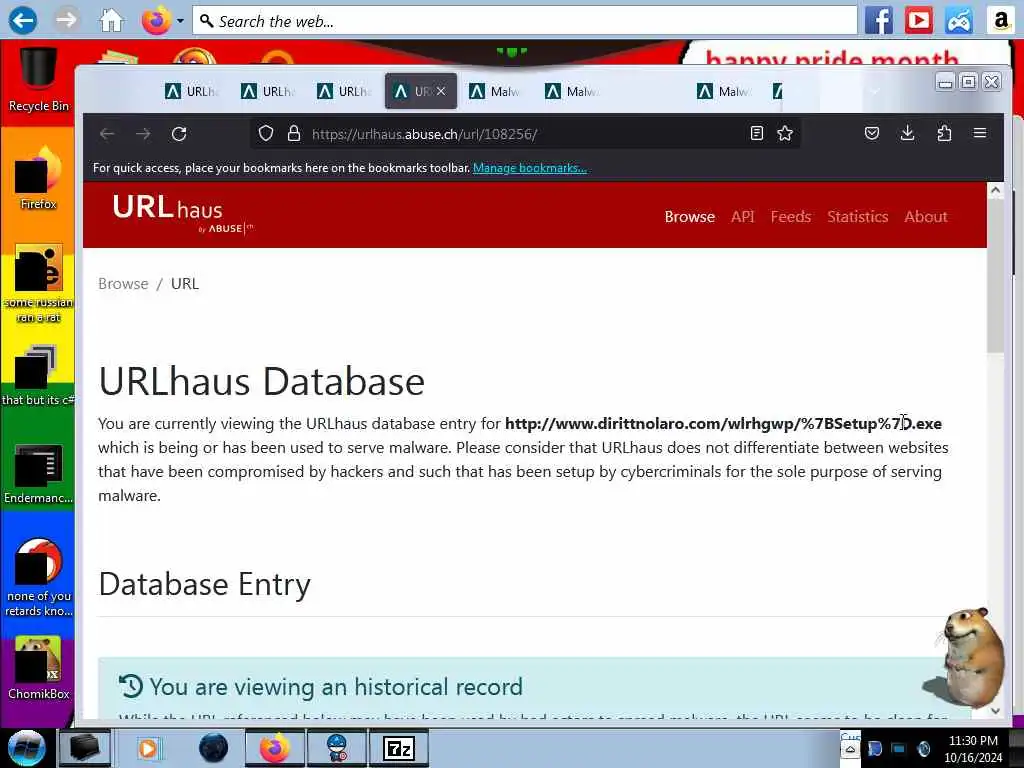Click the blue back arrow in the top toolbar
1024x768 pixels.
(x=22, y=21)
